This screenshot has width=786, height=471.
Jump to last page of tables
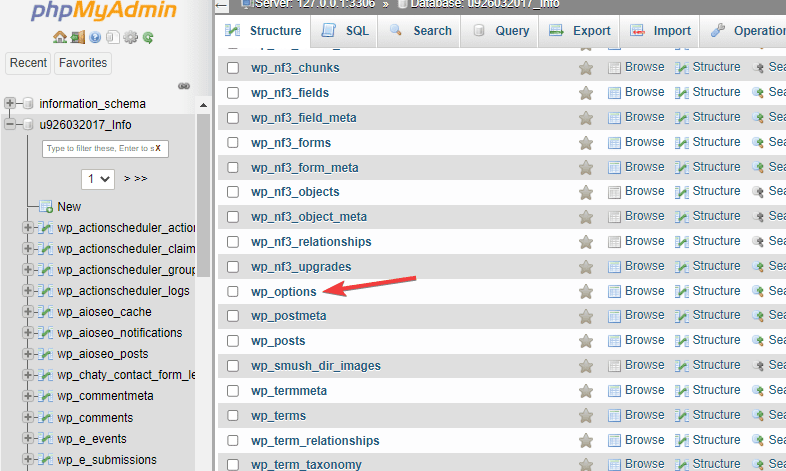coord(141,178)
